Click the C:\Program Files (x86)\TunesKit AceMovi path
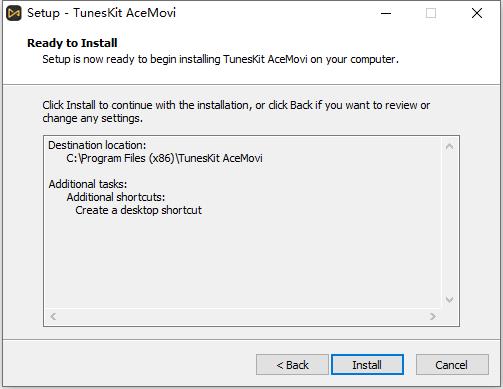This screenshot has width=503, height=389. [x=164, y=158]
